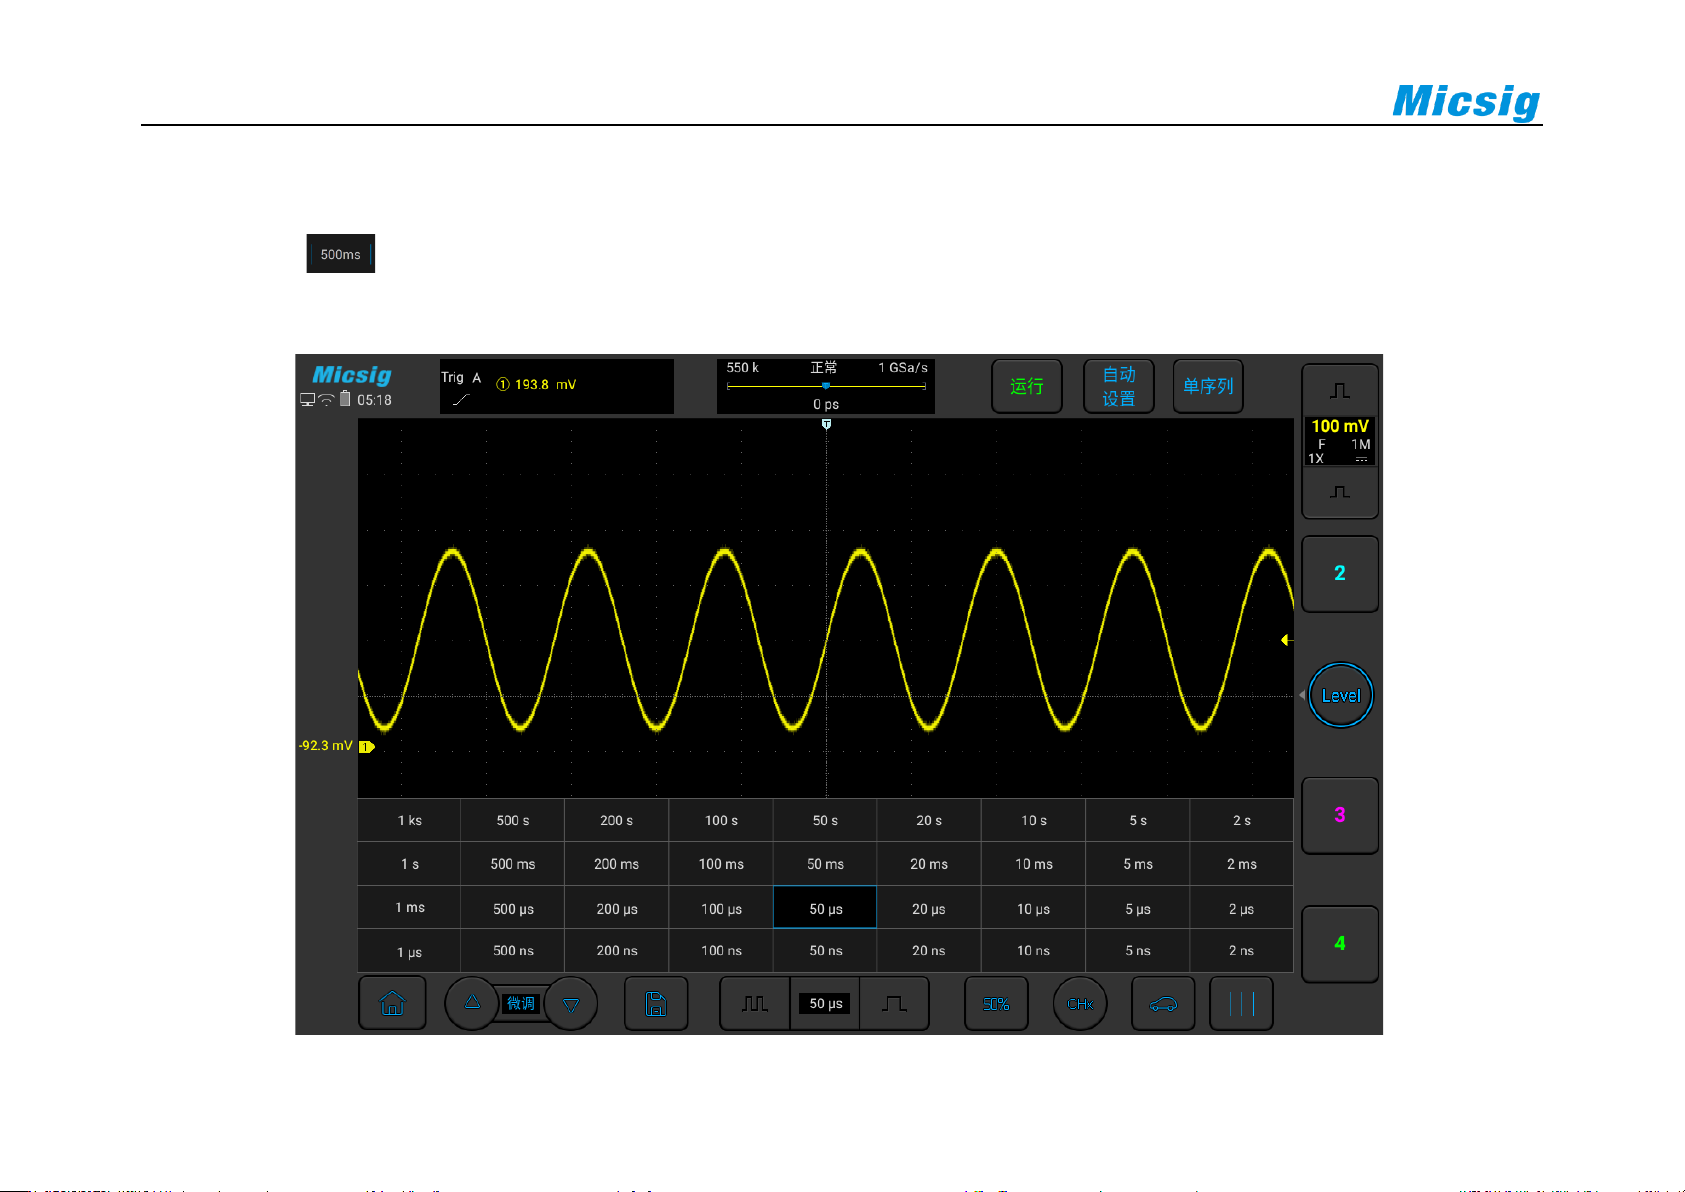Click the car automotive preset icon
1685x1192 pixels.
tap(1163, 1003)
